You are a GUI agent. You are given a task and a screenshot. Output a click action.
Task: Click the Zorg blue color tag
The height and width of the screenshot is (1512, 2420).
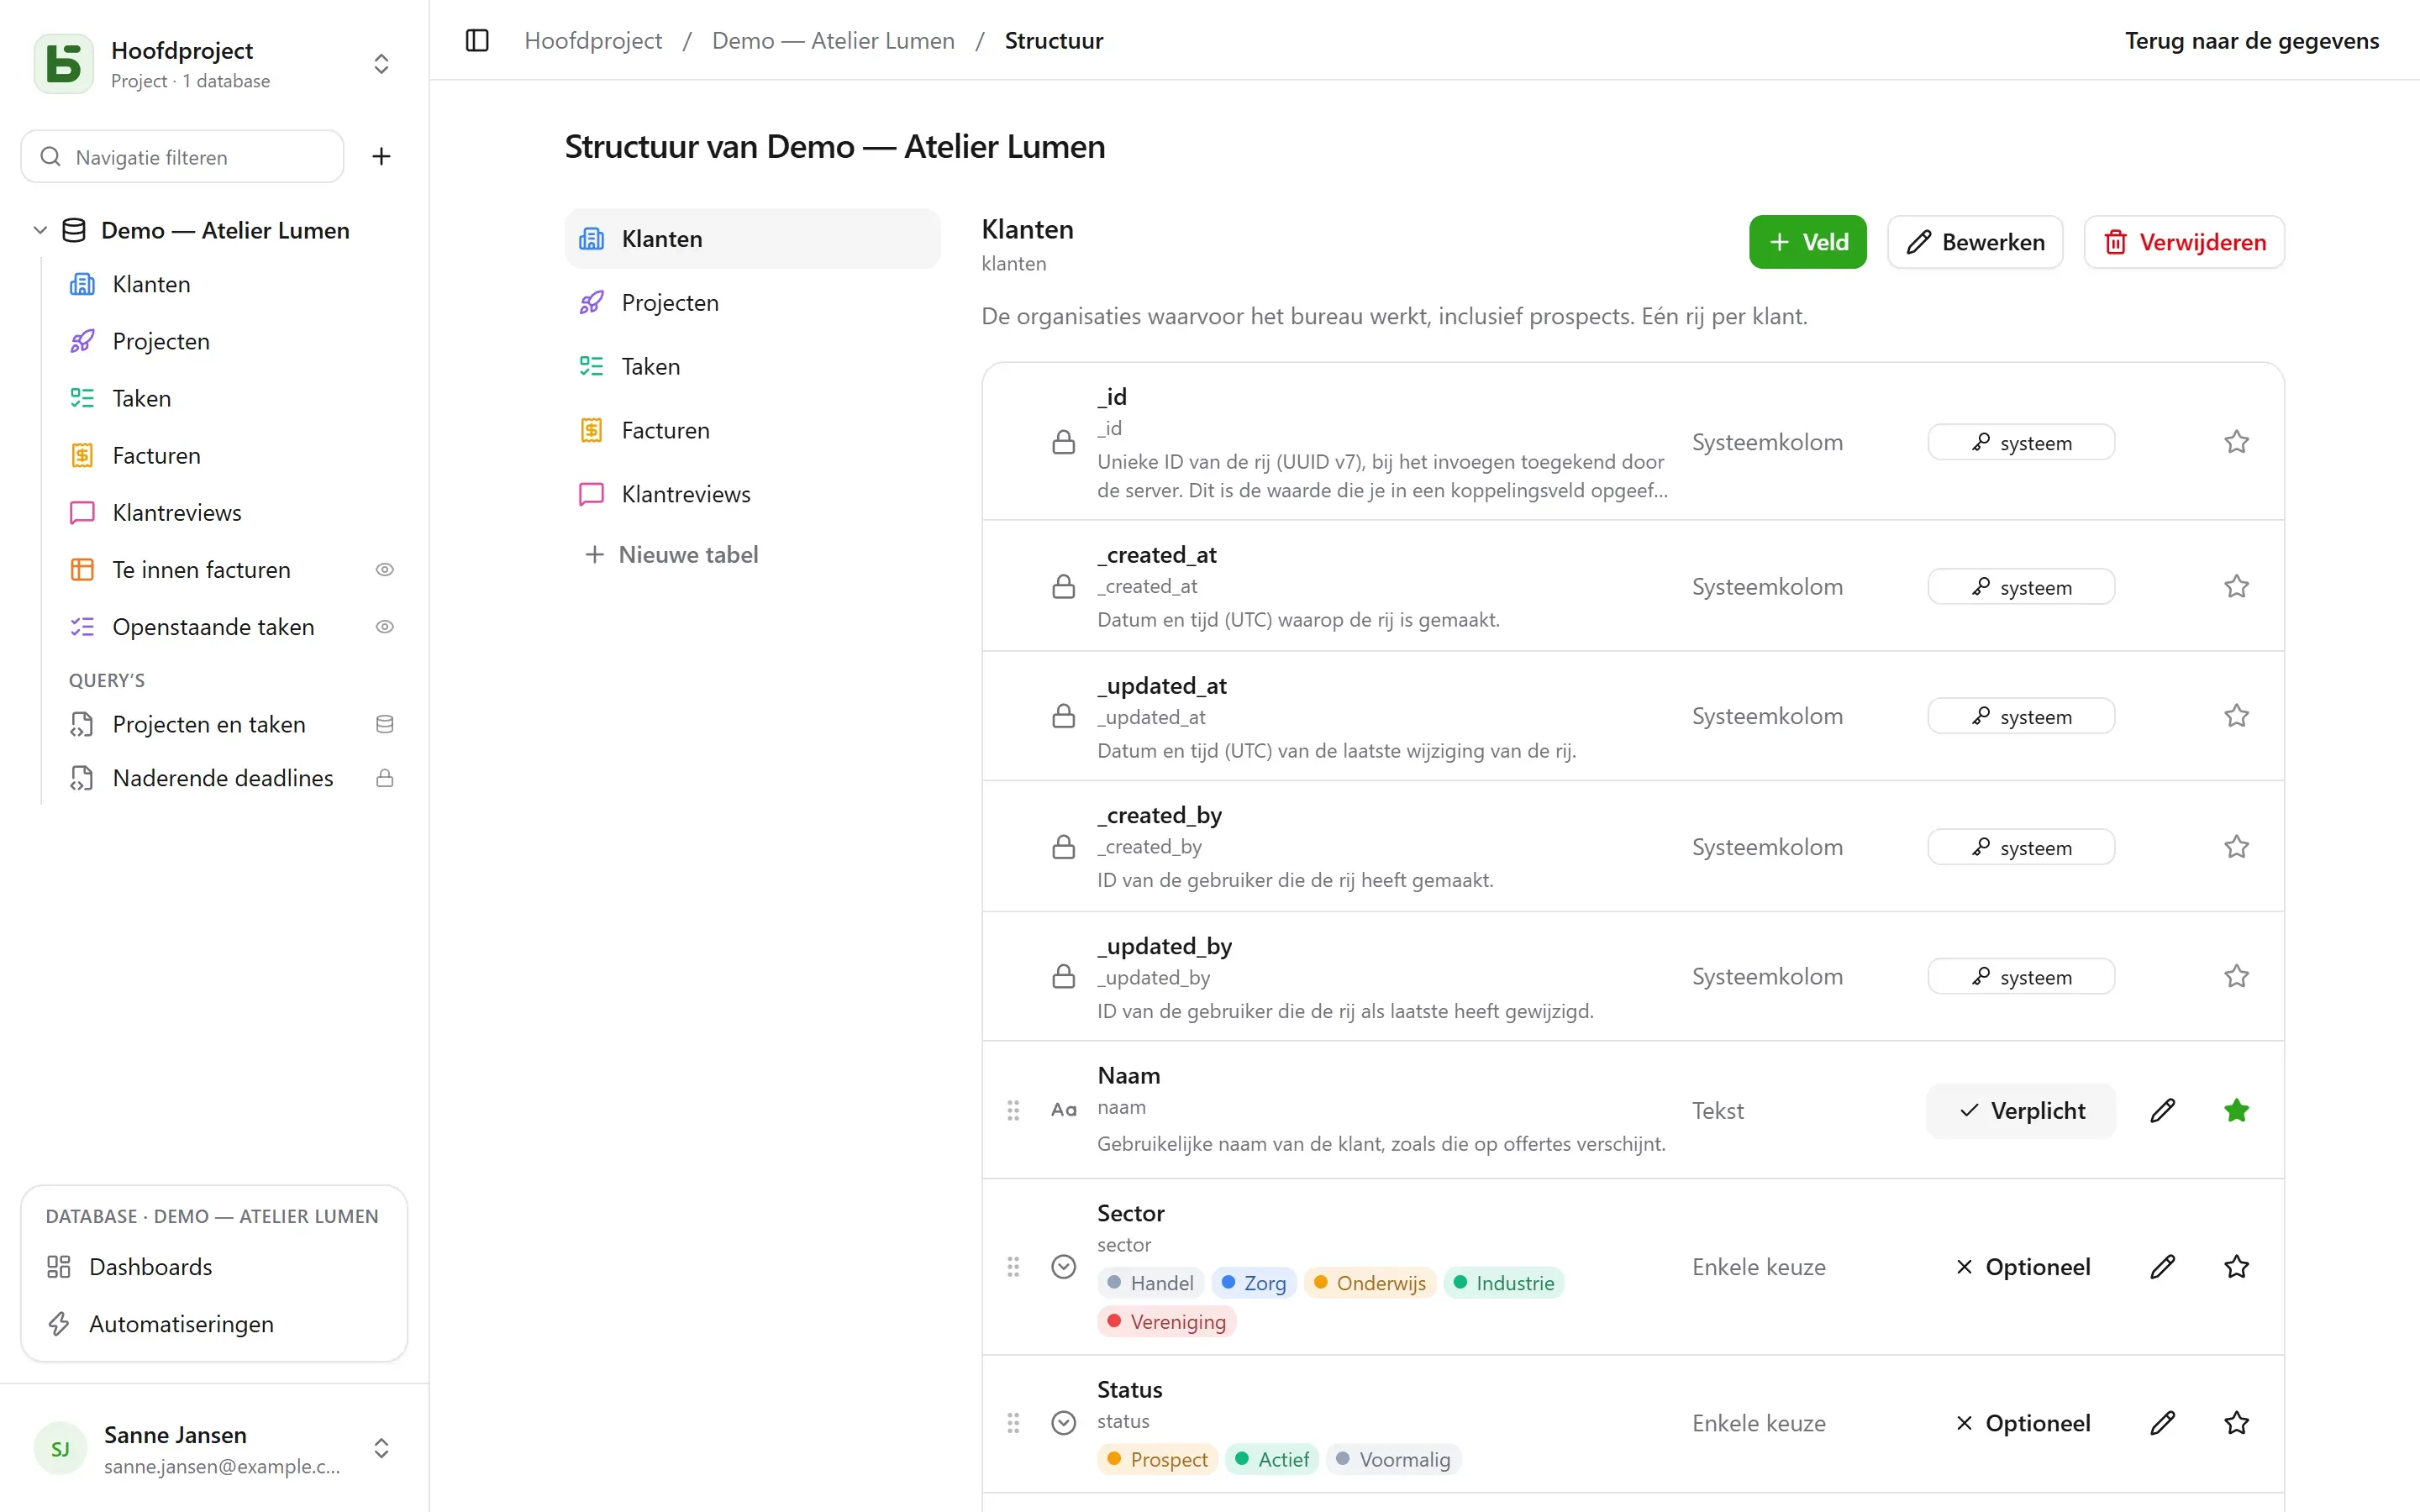tap(1253, 1283)
